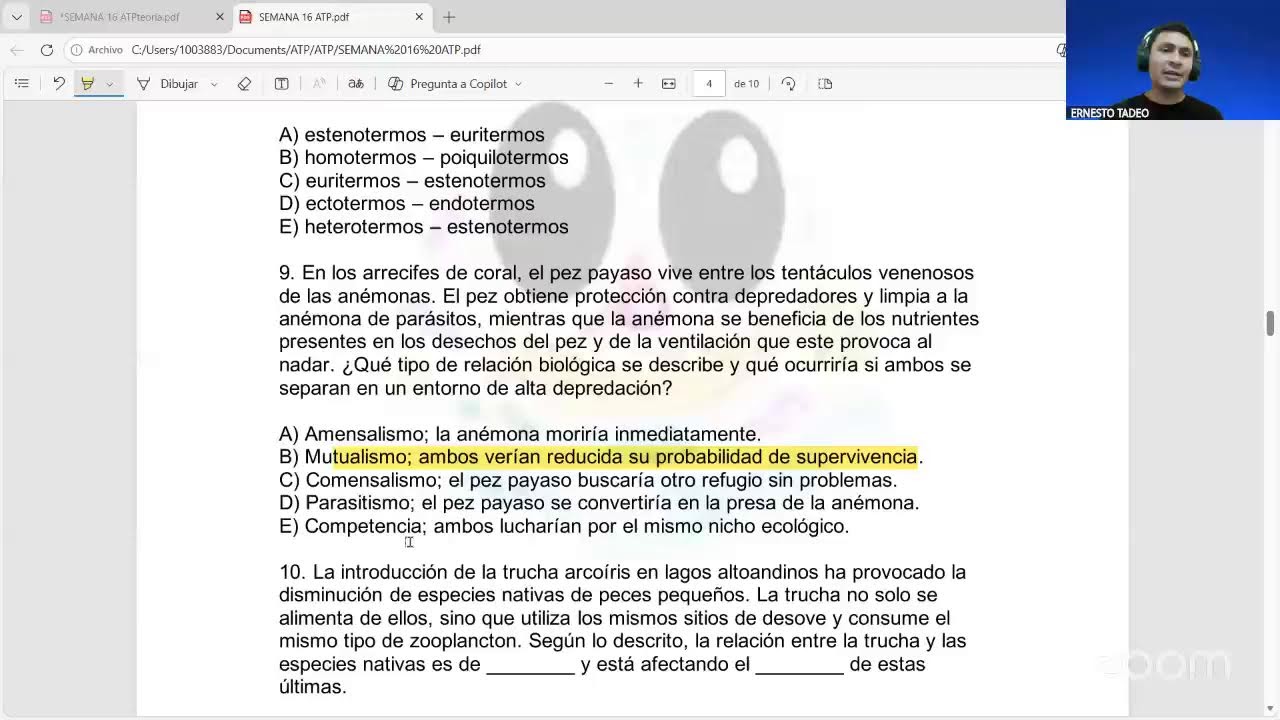The height and width of the screenshot is (720, 1280).
Task: Select the yellow highlighter tool
Action: click(x=88, y=84)
